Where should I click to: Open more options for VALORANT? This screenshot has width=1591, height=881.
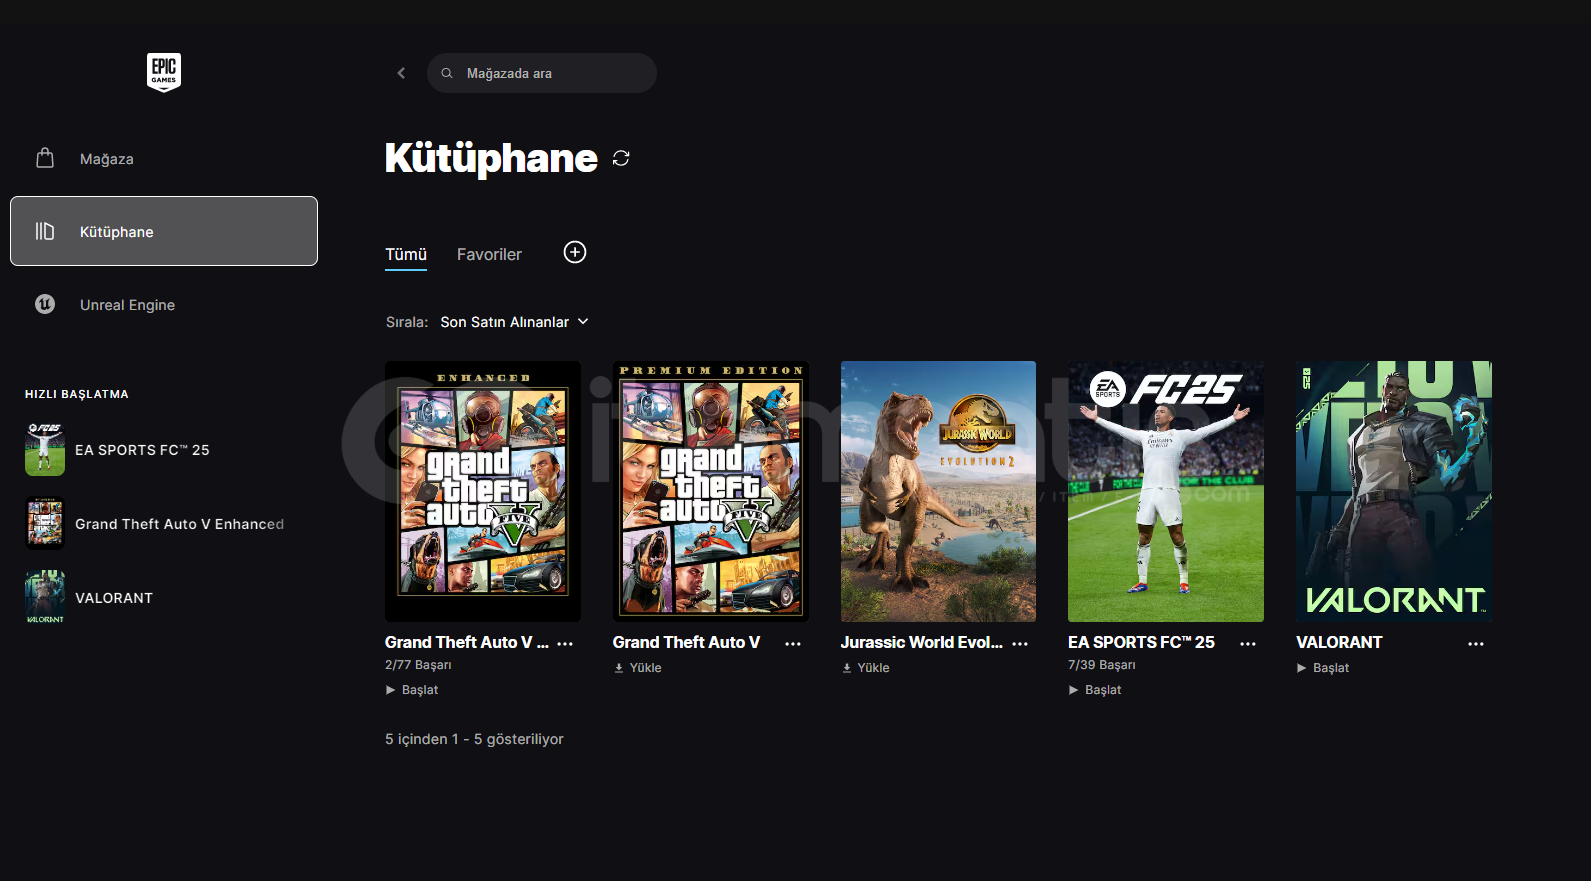pos(1475,644)
